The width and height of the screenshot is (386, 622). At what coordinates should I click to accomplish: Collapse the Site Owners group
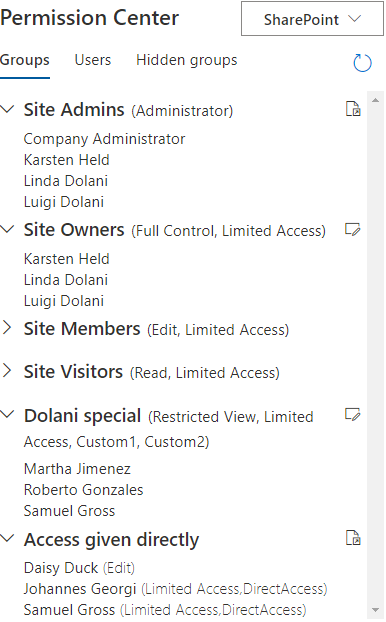tap(7, 229)
